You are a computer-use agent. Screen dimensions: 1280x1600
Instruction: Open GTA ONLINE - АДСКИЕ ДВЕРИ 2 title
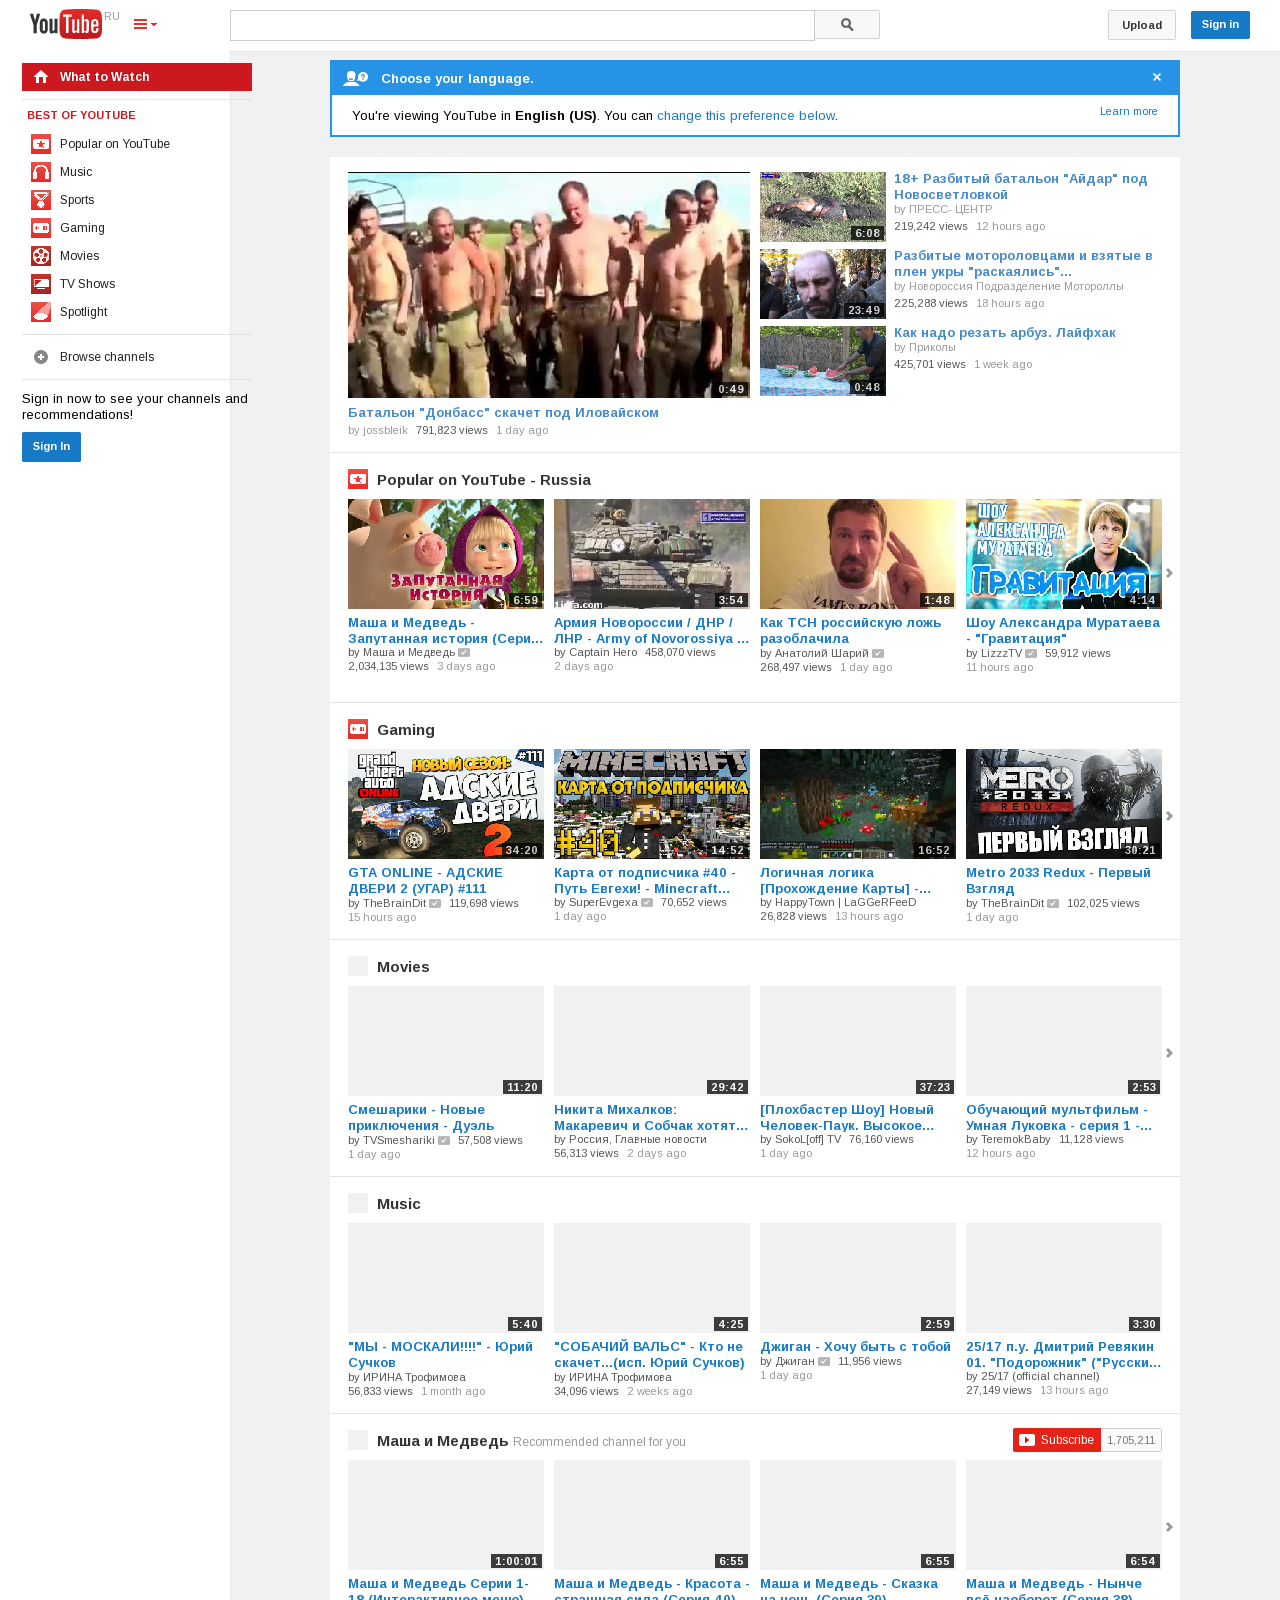coord(426,880)
